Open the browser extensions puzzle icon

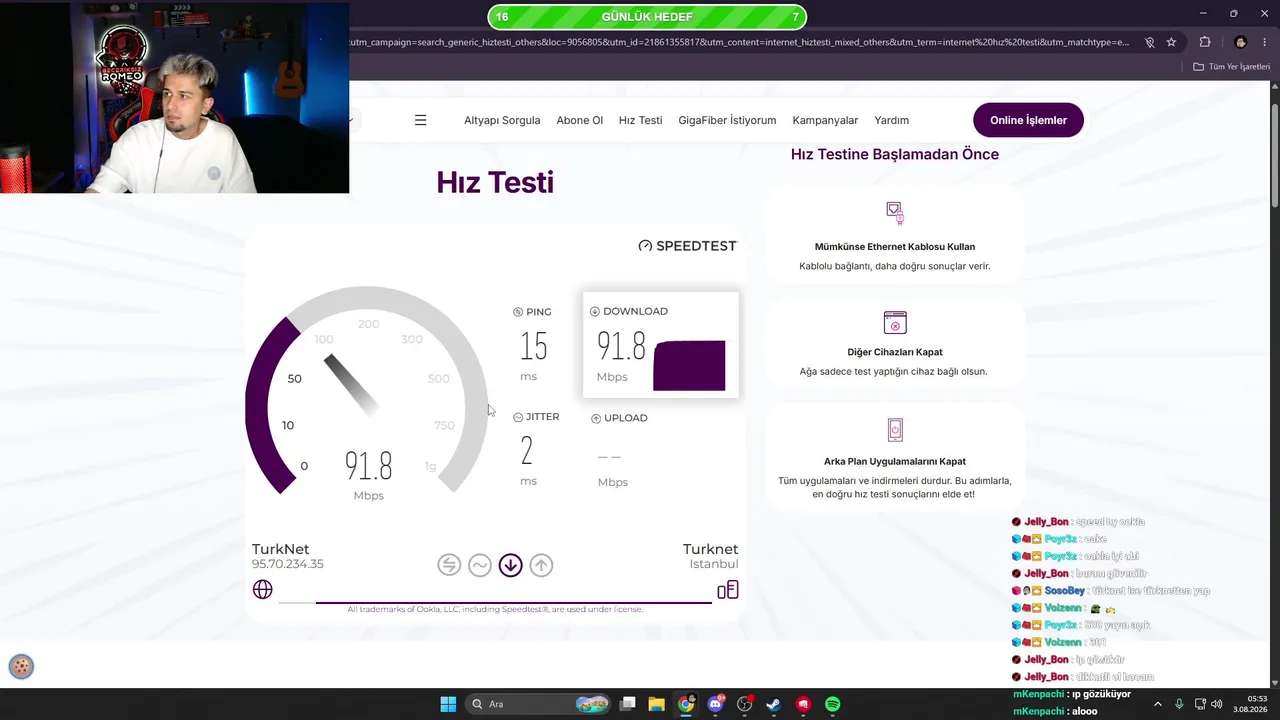point(1205,42)
